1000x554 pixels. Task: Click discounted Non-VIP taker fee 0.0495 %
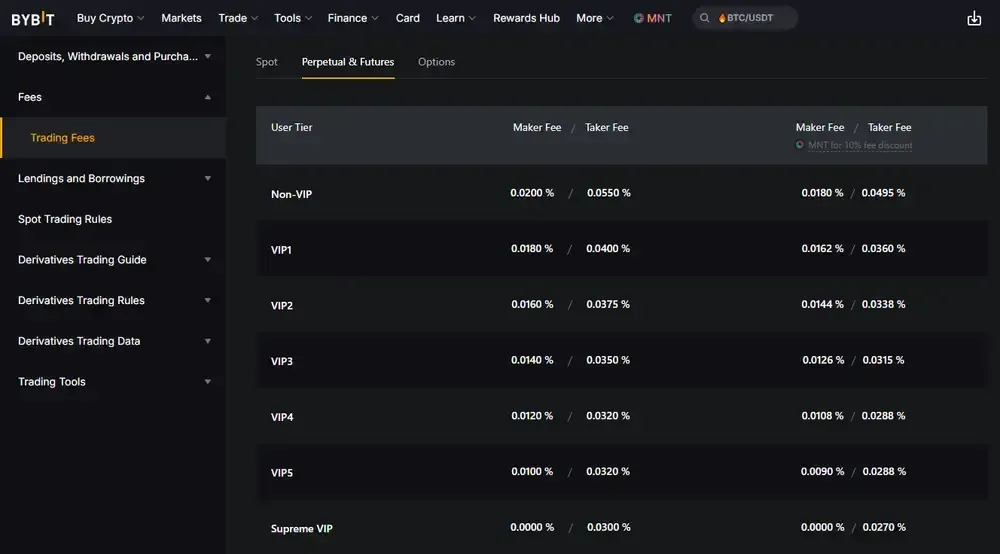[883, 193]
